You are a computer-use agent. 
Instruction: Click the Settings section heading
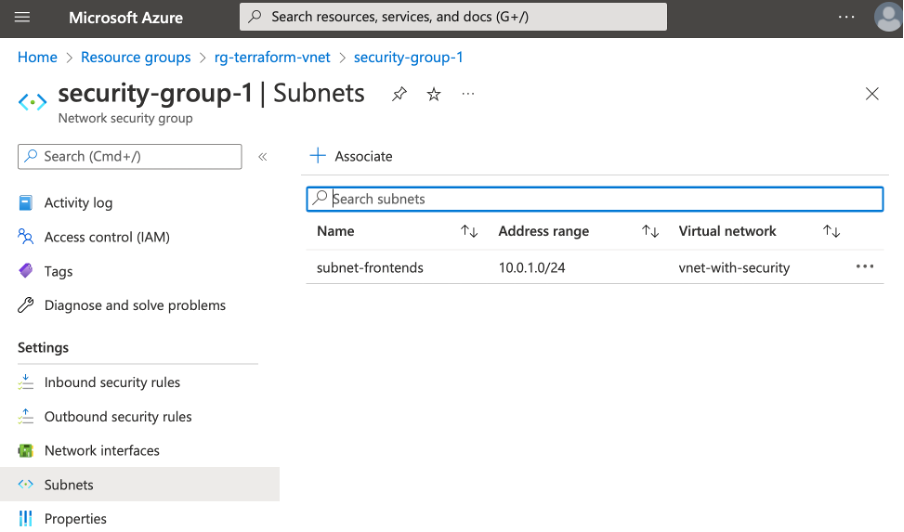click(x=43, y=348)
